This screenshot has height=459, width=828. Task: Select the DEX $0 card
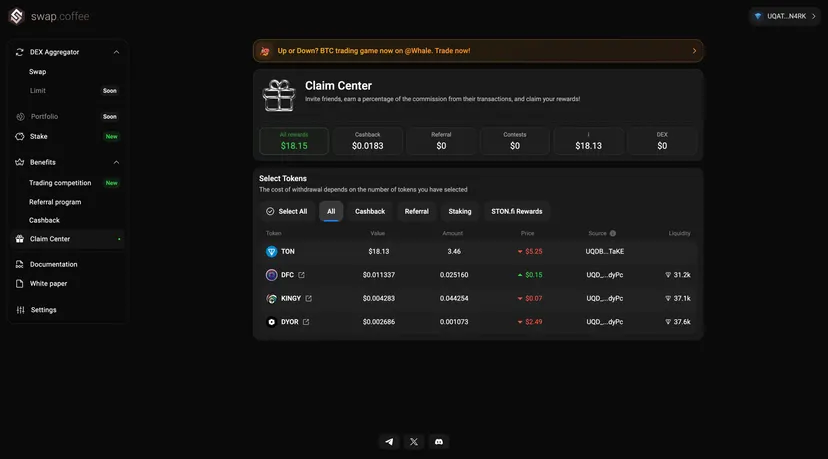[662, 141]
